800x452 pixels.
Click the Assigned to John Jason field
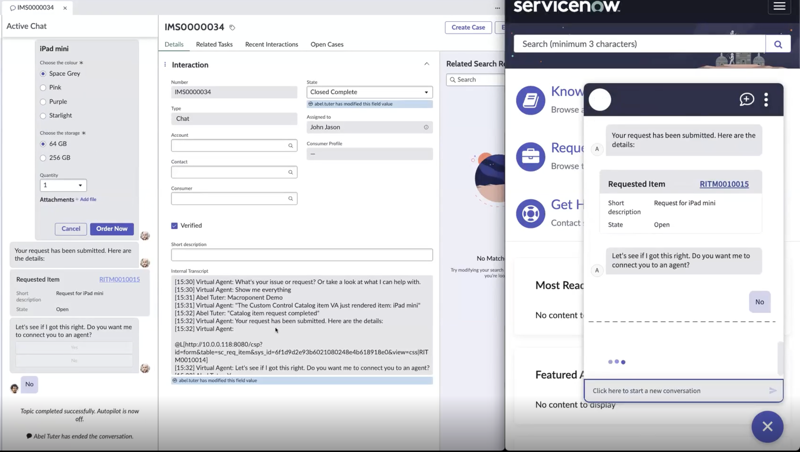tap(369, 127)
